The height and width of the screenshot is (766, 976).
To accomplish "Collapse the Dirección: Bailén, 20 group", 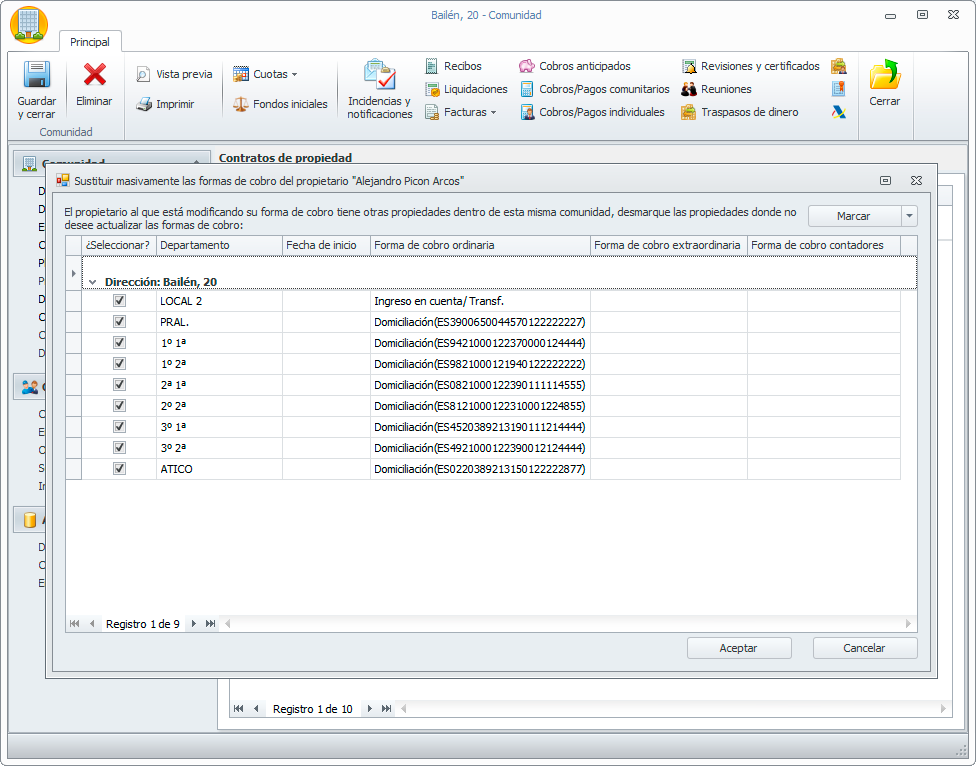I will 93,282.
